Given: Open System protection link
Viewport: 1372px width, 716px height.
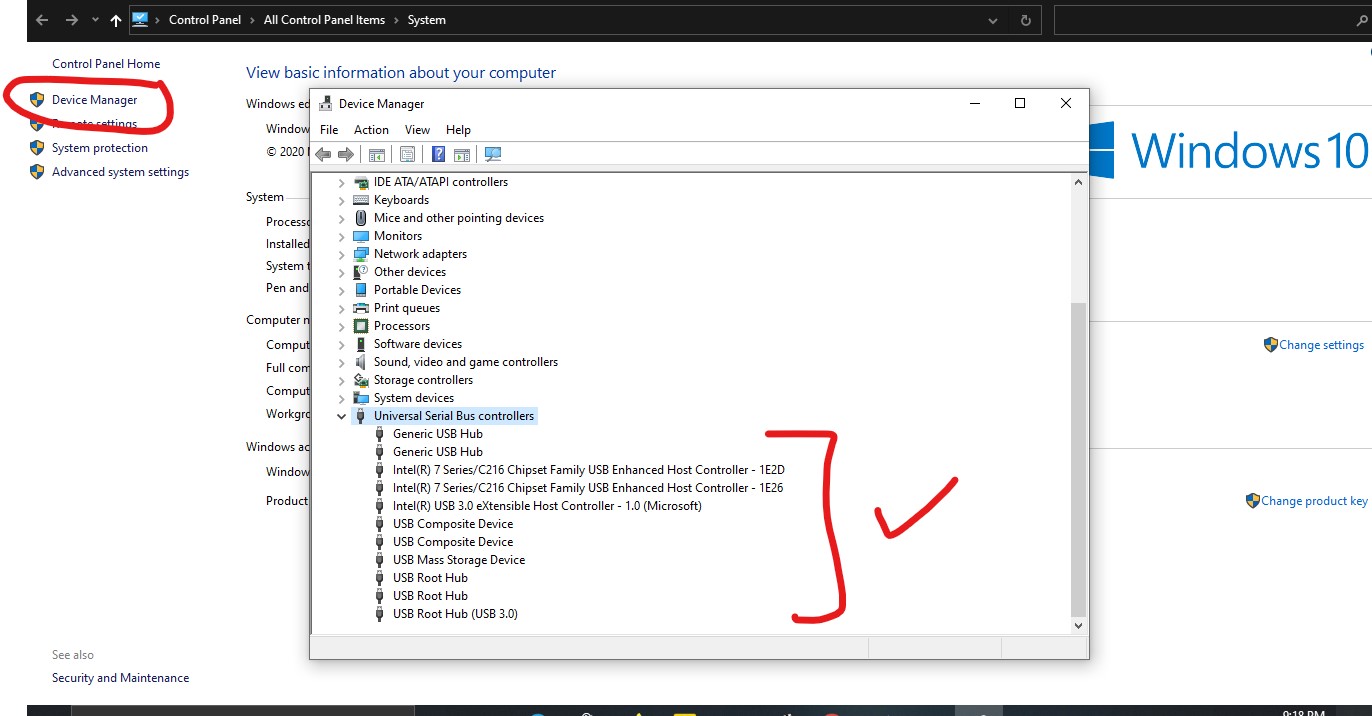Looking at the screenshot, I should (x=100, y=148).
